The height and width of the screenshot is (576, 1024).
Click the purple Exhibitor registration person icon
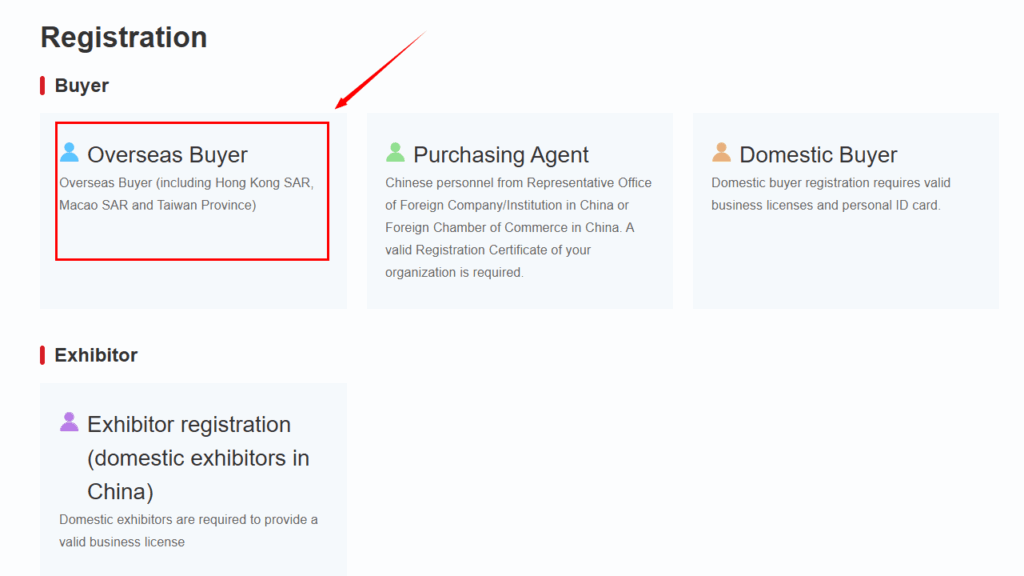click(69, 422)
